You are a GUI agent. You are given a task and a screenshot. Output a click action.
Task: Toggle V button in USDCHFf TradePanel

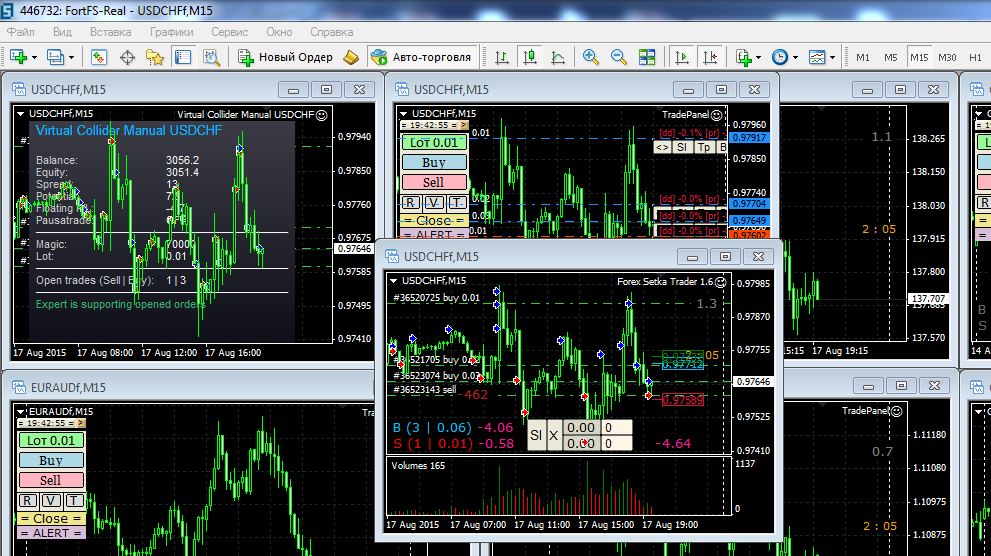point(434,202)
